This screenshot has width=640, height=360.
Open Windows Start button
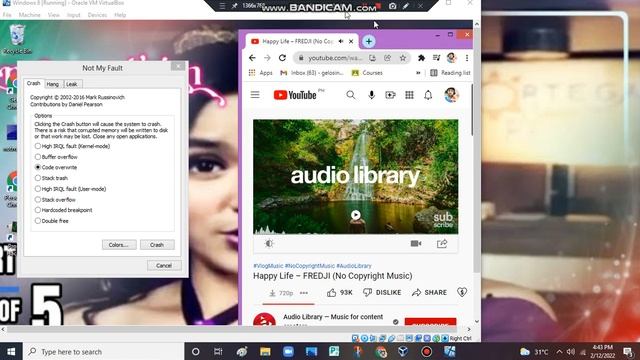(x=11, y=351)
